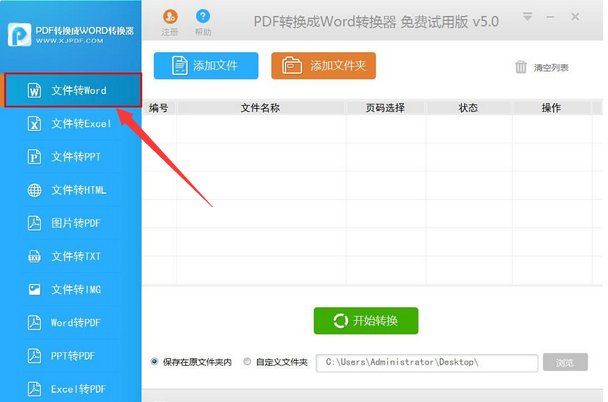The height and width of the screenshot is (402, 608).
Task: Click the Excel X icon in sidebar
Action: (35, 124)
